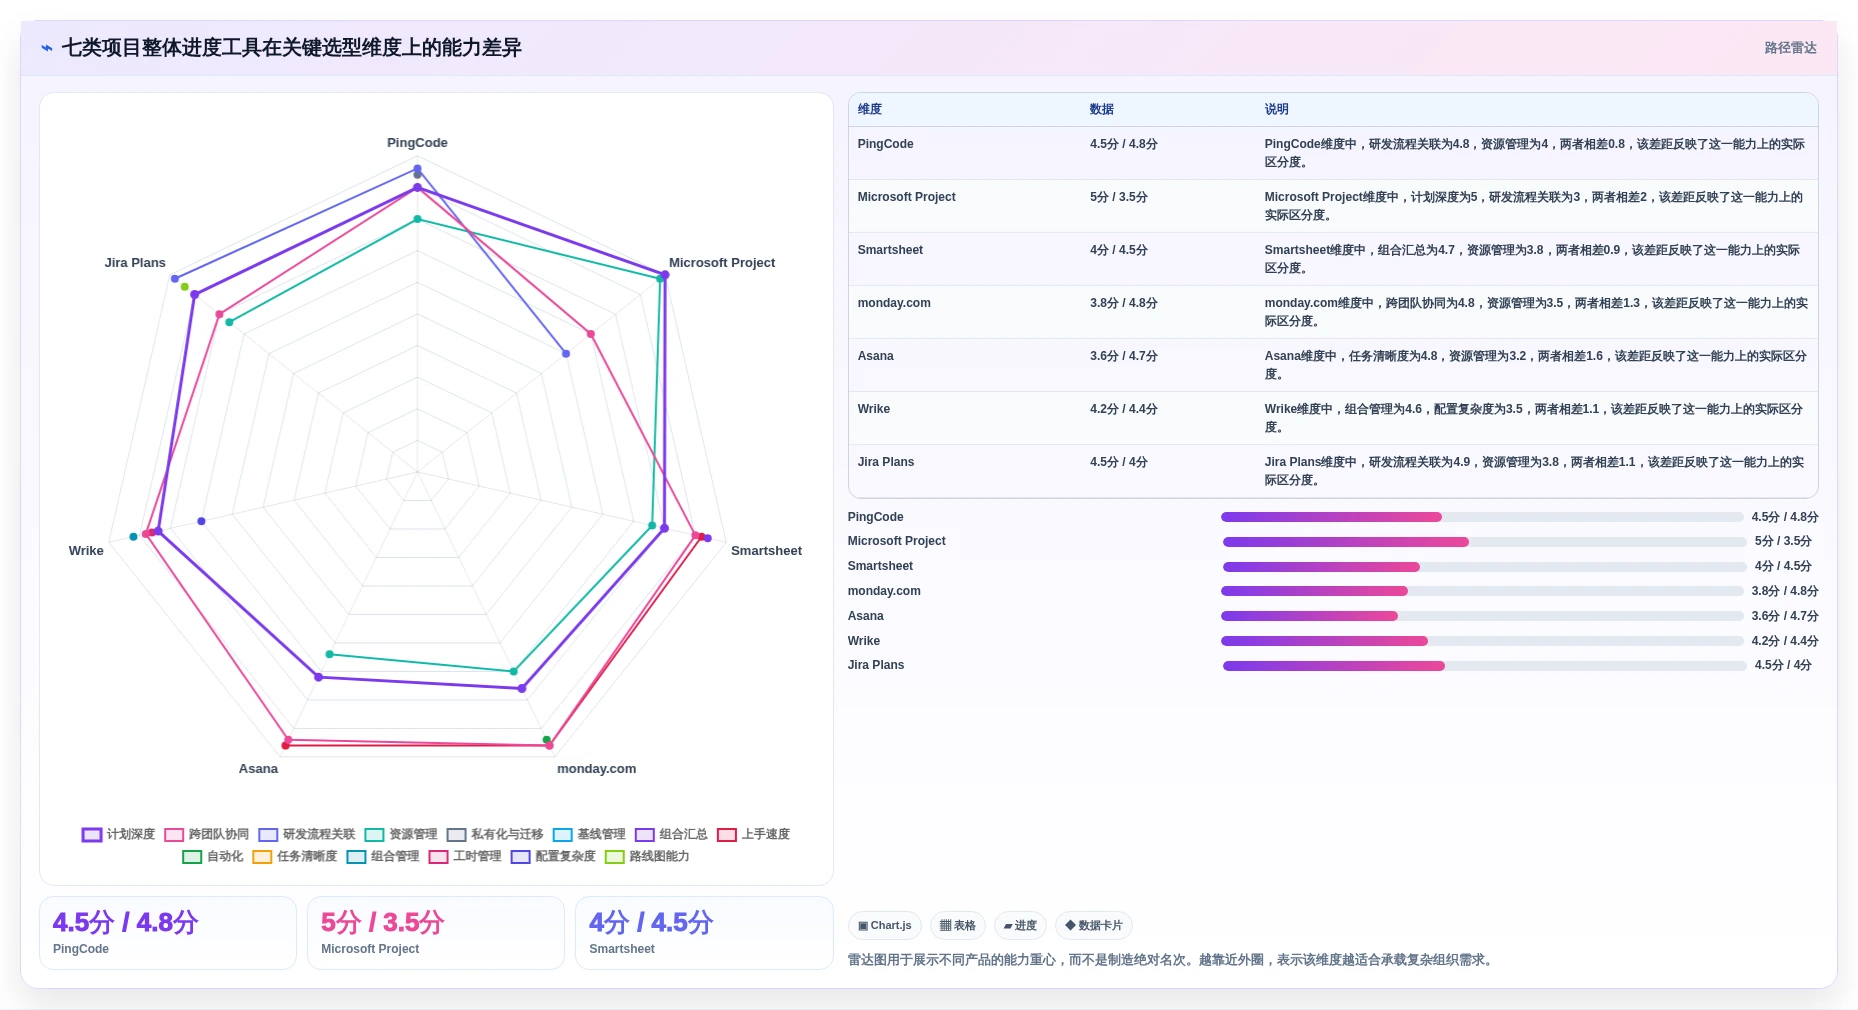The width and height of the screenshot is (1858, 1010).
Task: Open the PingCode 4.5分 / 4.8分 data card
Action: click(168, 933)
